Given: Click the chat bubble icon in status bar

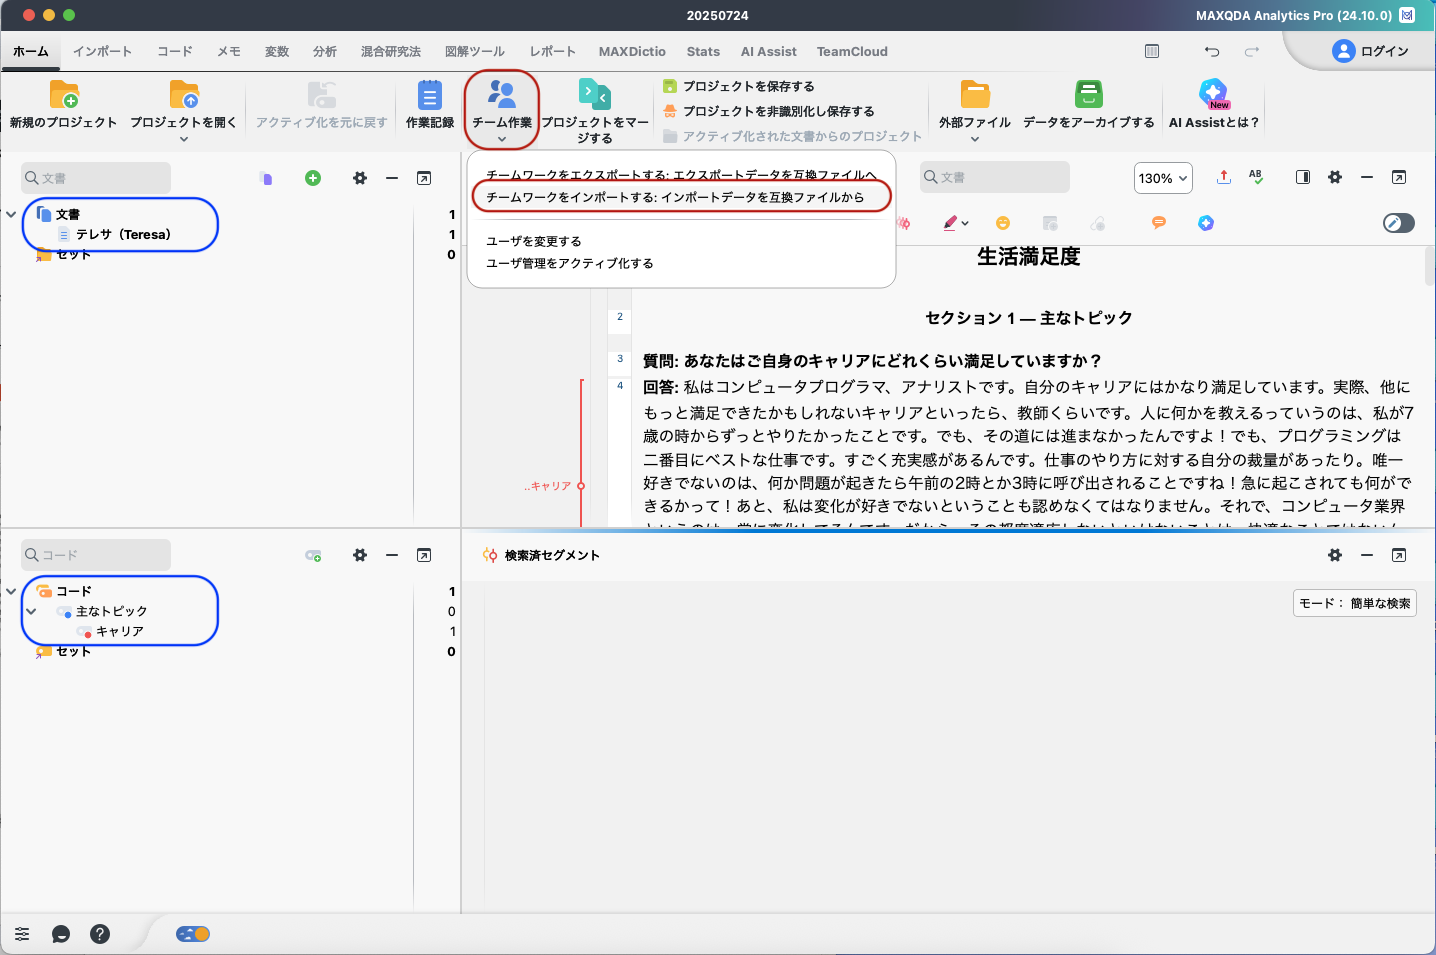Looking at the screenshot, I should pyautogui.click(x=61, y=934).
